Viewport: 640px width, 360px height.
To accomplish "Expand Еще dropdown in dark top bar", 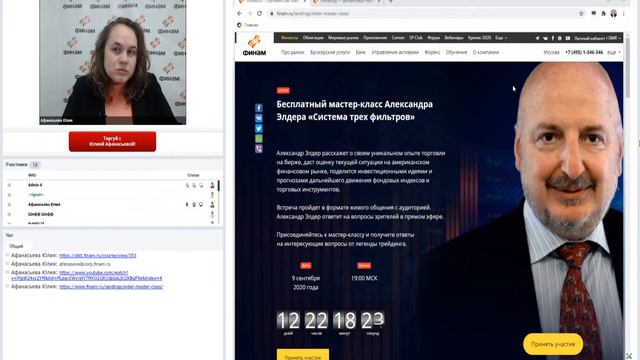I will pos(501,38).
